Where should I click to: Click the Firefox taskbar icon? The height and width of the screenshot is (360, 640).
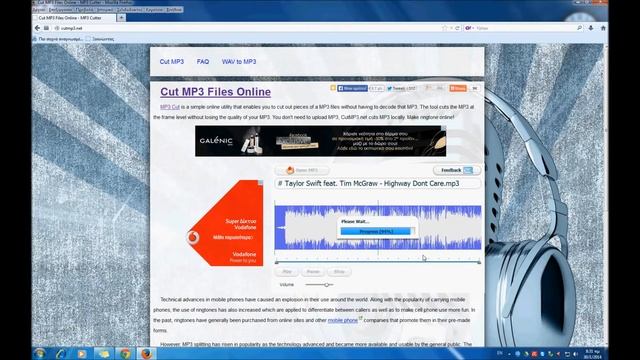(146, 353)
